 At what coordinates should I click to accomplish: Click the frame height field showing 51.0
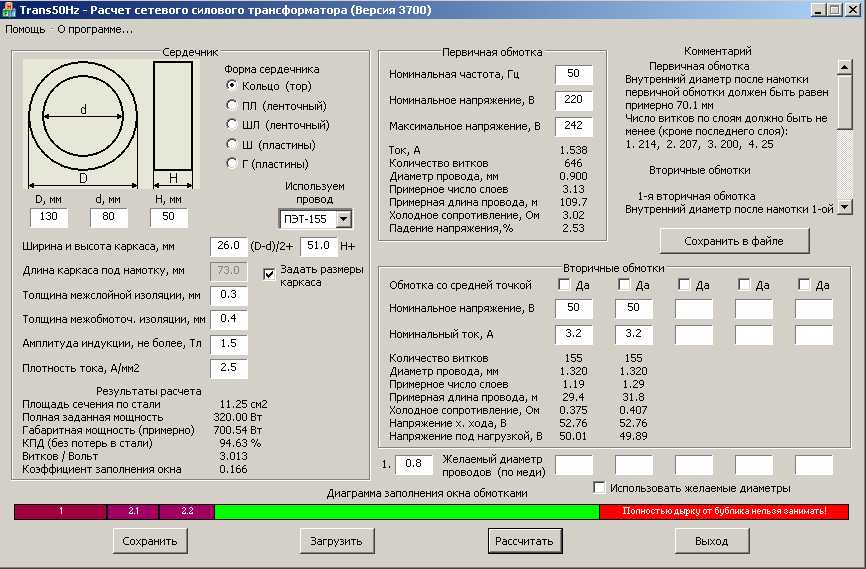[x=319, y=246]
